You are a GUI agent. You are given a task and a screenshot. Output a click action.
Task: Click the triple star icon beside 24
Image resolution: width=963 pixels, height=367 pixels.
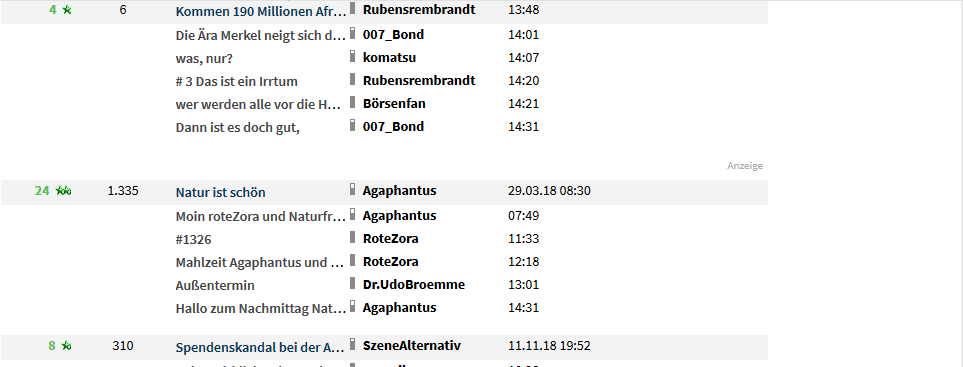coord(63,191)
